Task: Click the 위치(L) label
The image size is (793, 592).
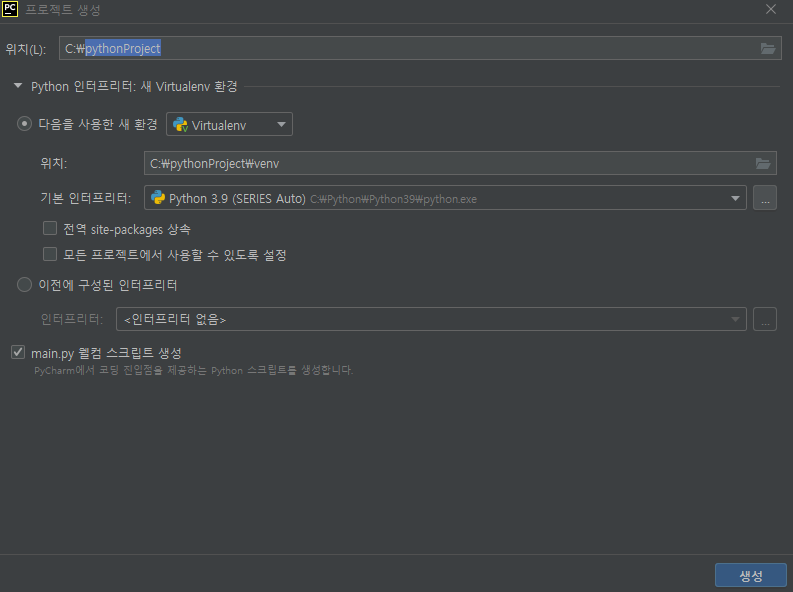Action: [x=25, y=49]
